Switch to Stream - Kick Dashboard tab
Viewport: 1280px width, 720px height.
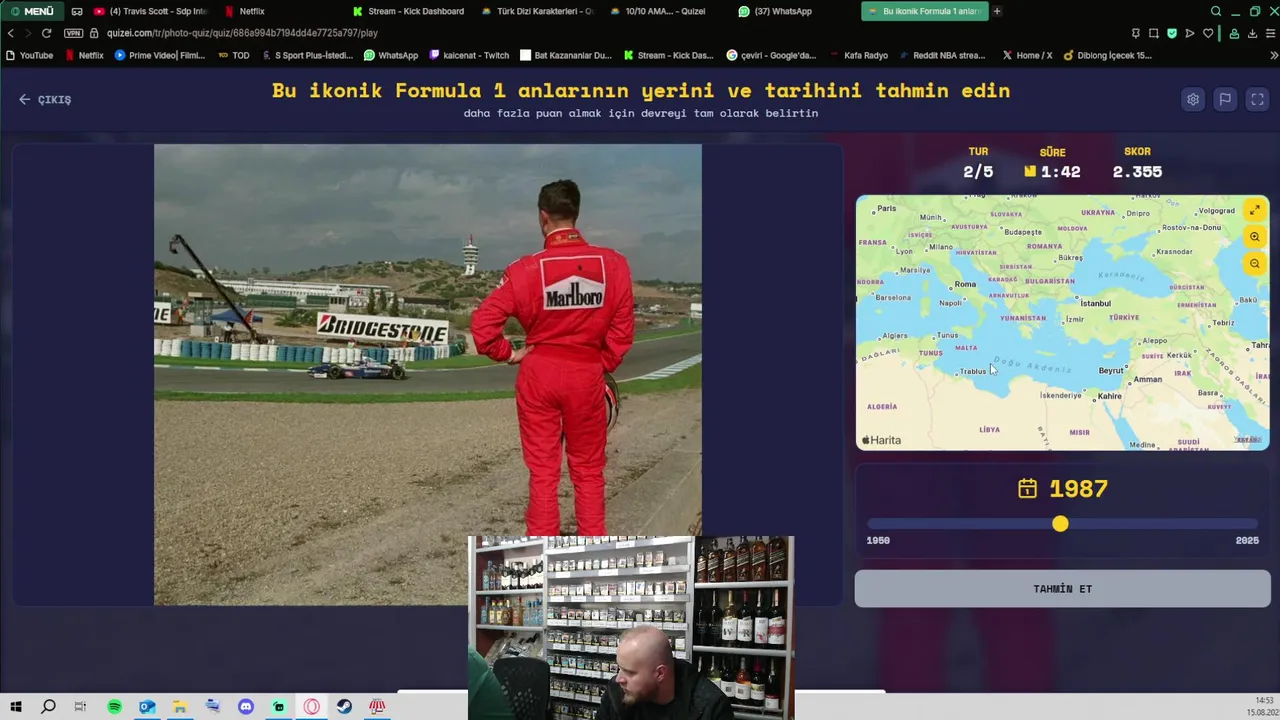[408, 11]
